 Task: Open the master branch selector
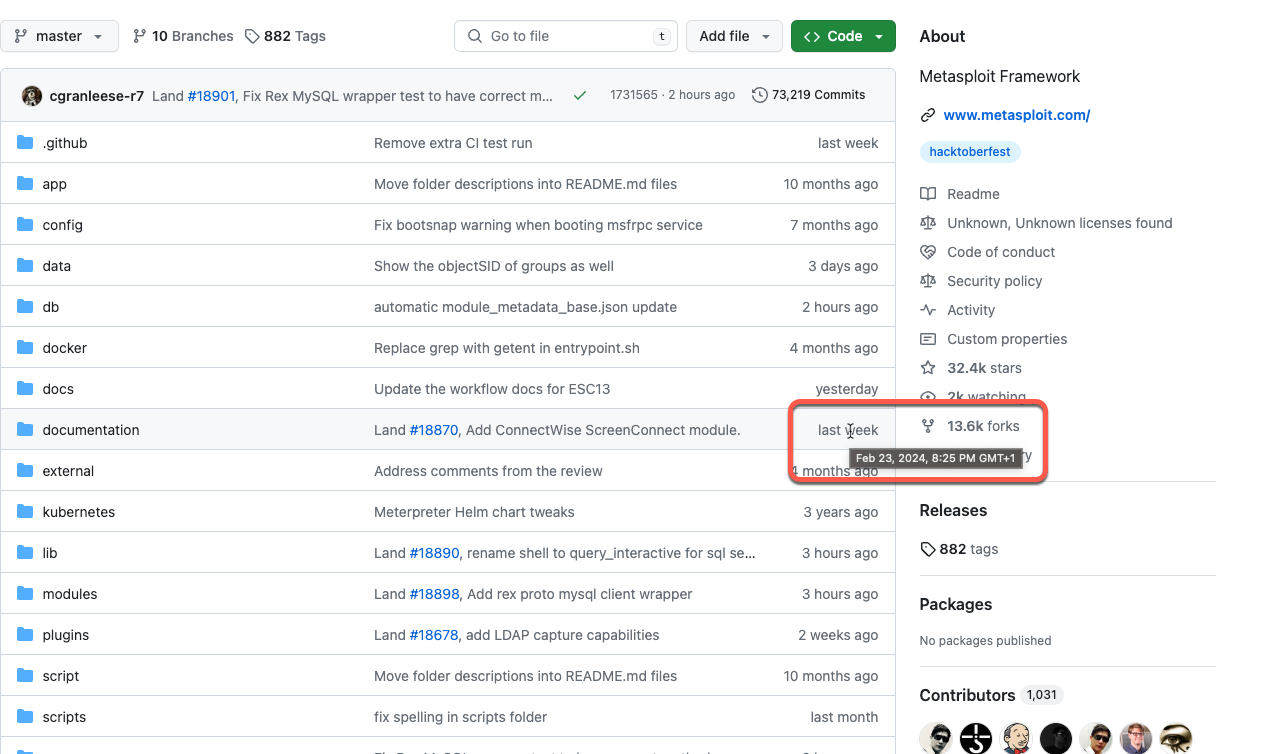point(59,35)
